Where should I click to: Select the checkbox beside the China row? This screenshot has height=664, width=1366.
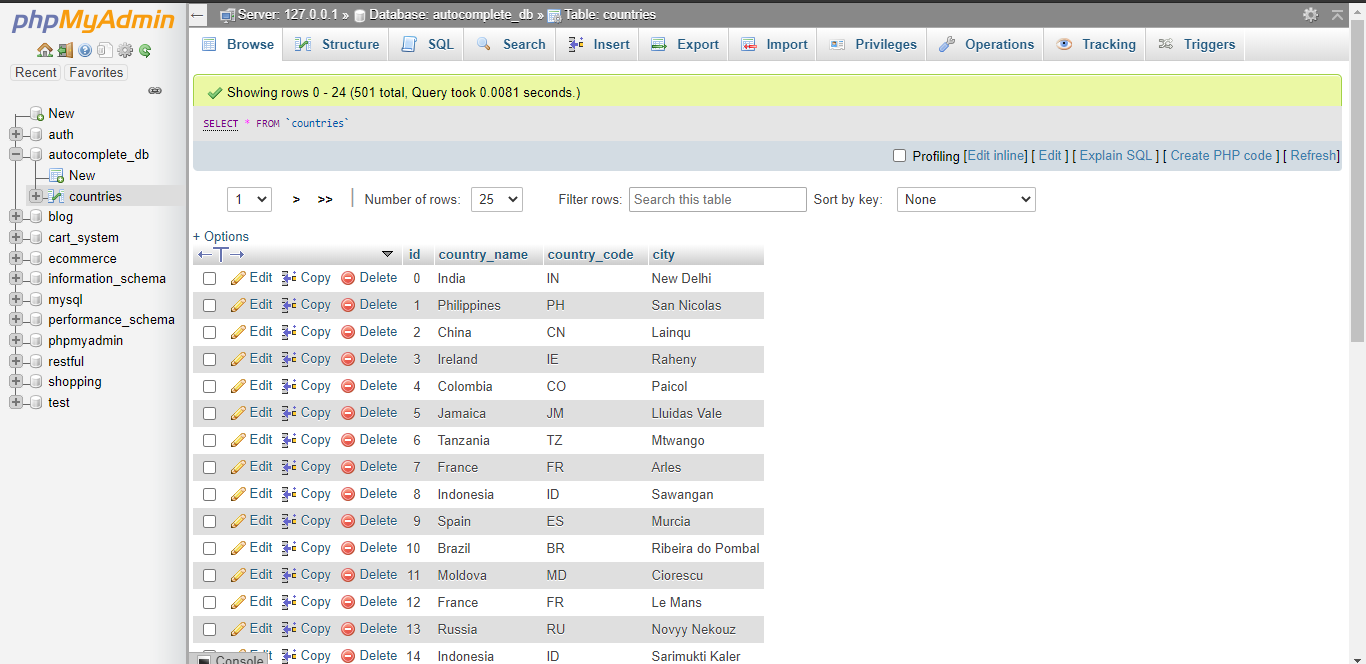(209, 331)
